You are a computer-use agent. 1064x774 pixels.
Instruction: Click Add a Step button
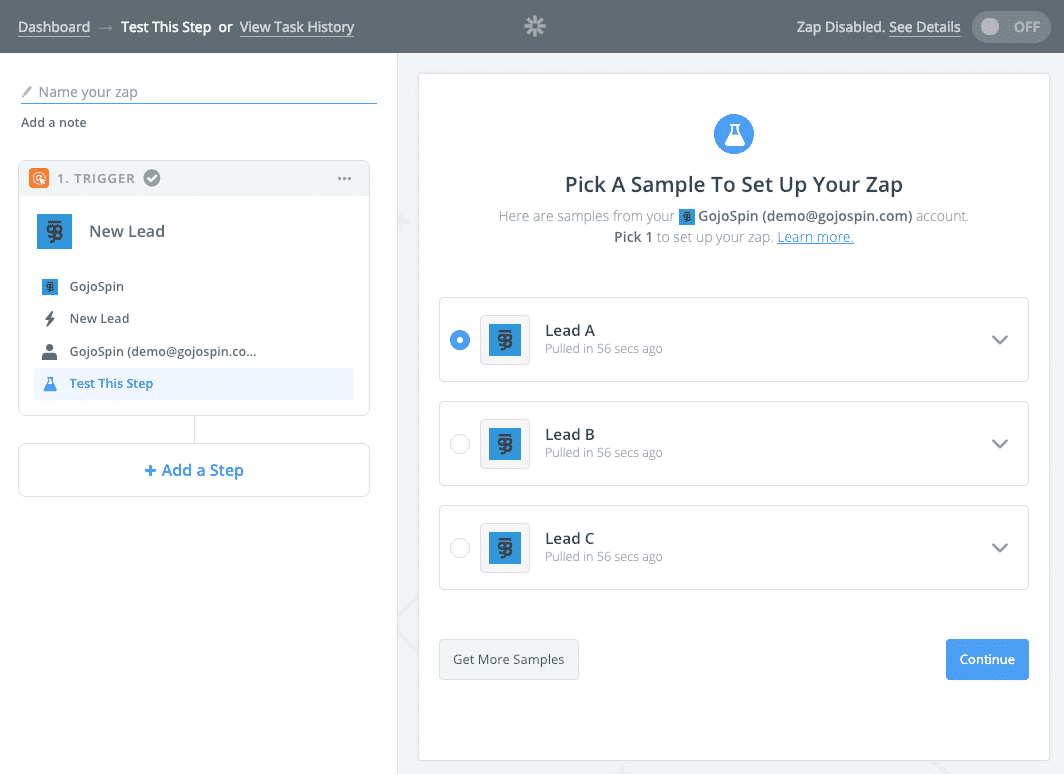pyautogui.click(x=194, y=470)
